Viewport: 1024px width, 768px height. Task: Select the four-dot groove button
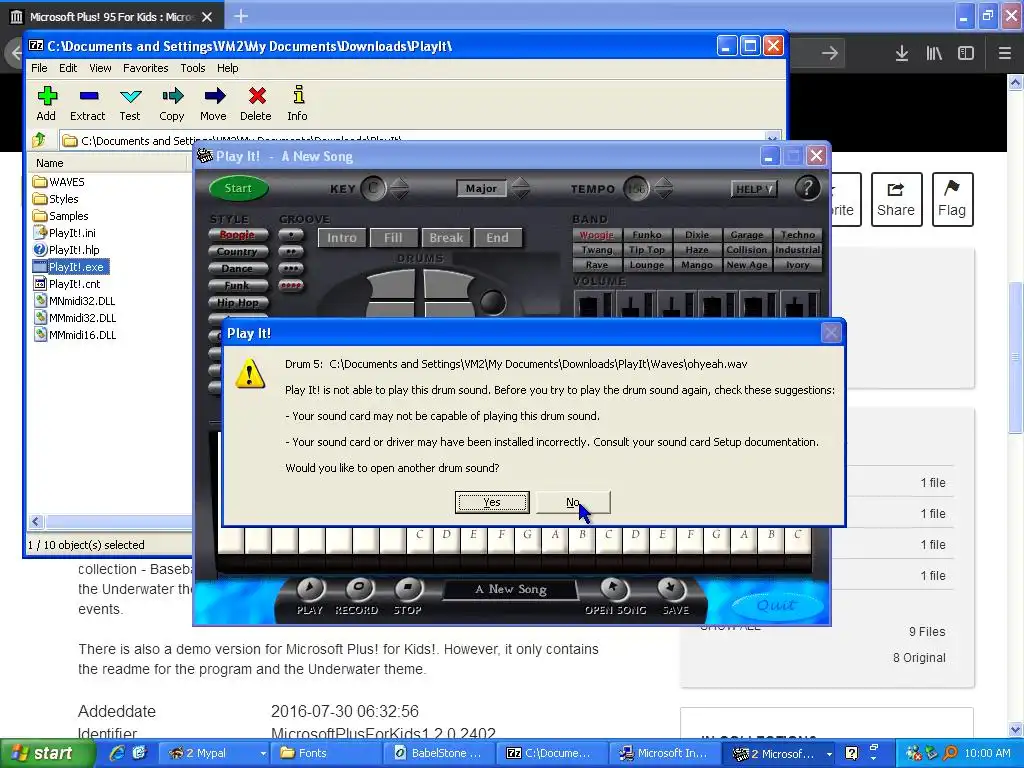click(x=291, y=285)
